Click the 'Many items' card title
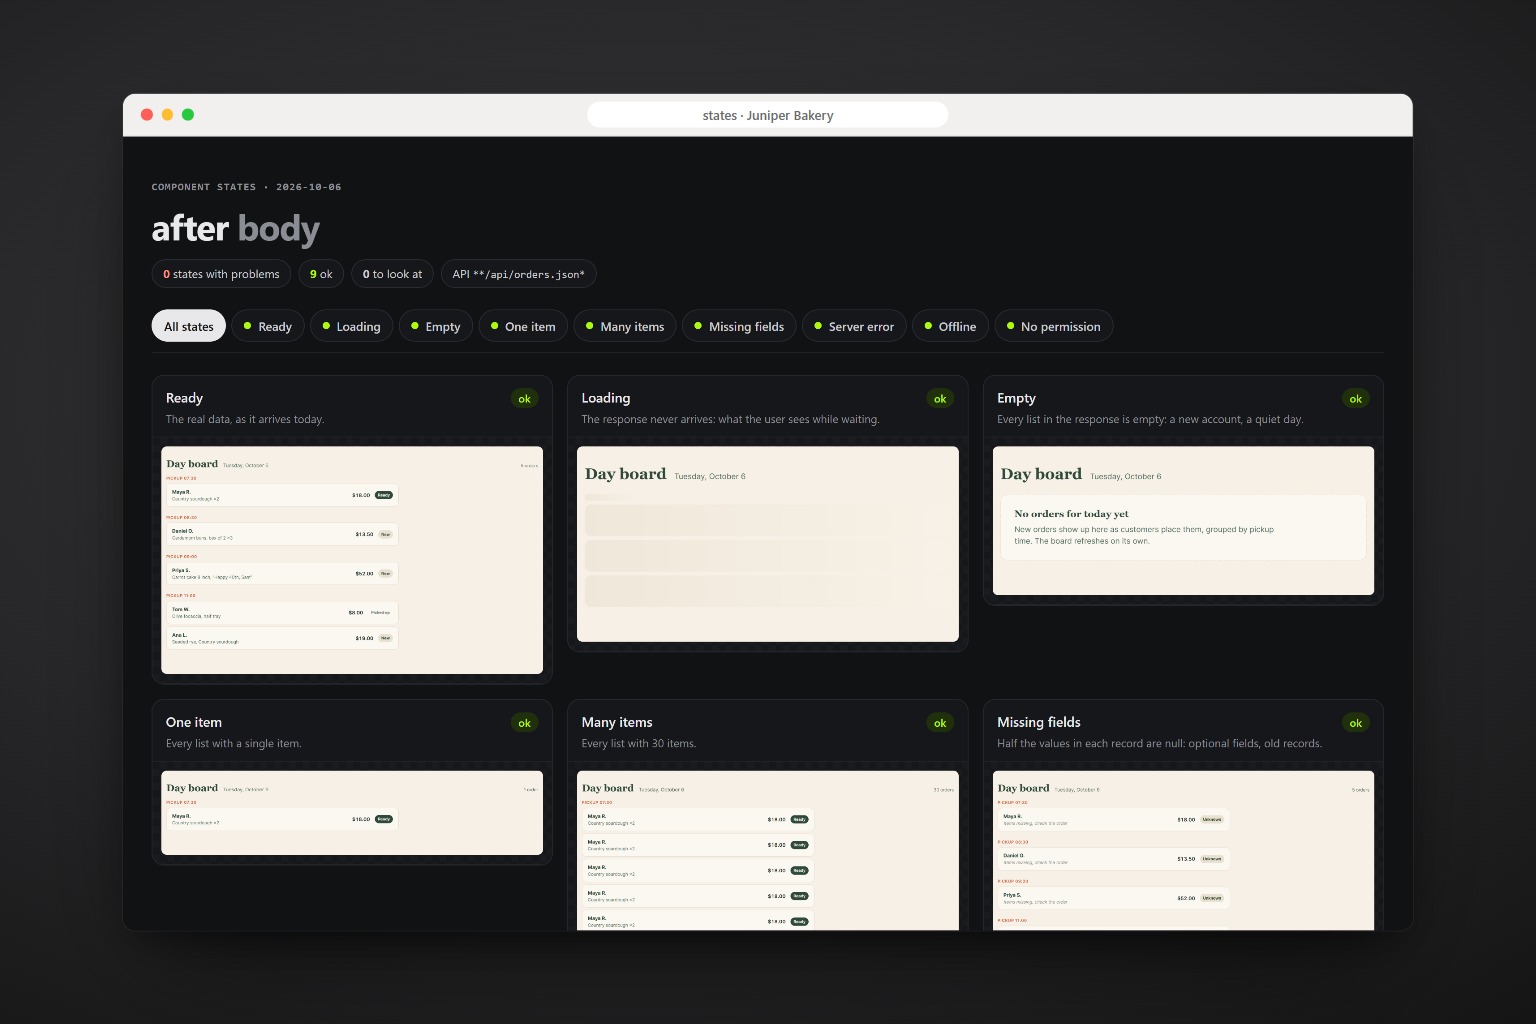Screen dimensions: 1536x1024 (x=617, y=722)
